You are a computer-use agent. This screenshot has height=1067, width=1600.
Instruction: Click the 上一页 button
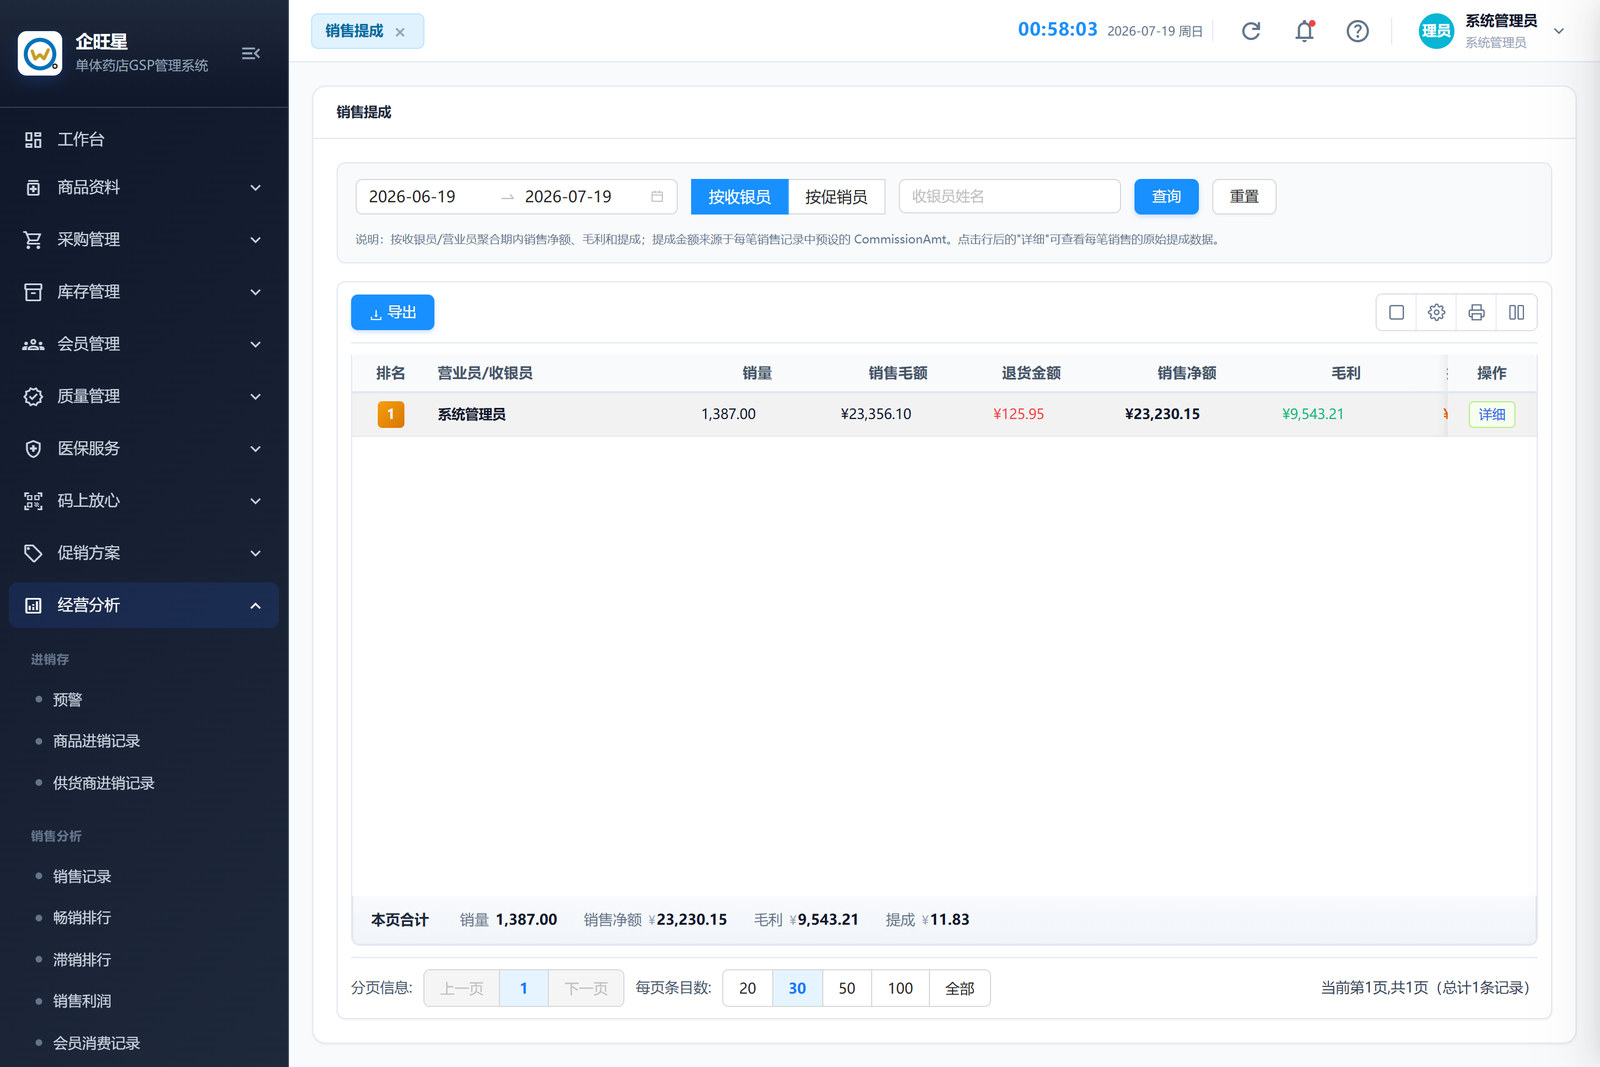point(462,988)
